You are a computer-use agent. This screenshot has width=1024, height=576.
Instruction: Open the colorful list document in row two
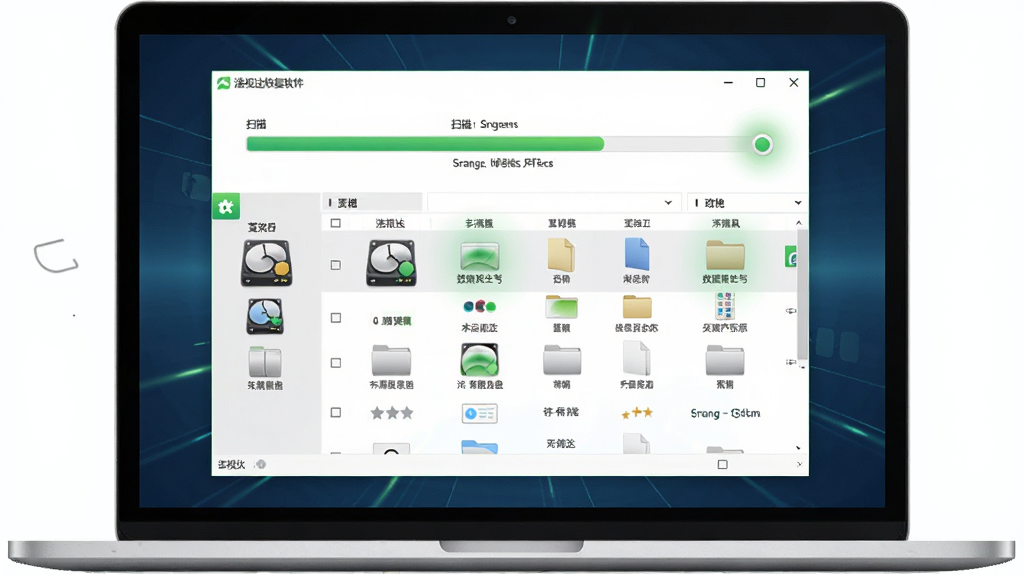coord(725,306)
